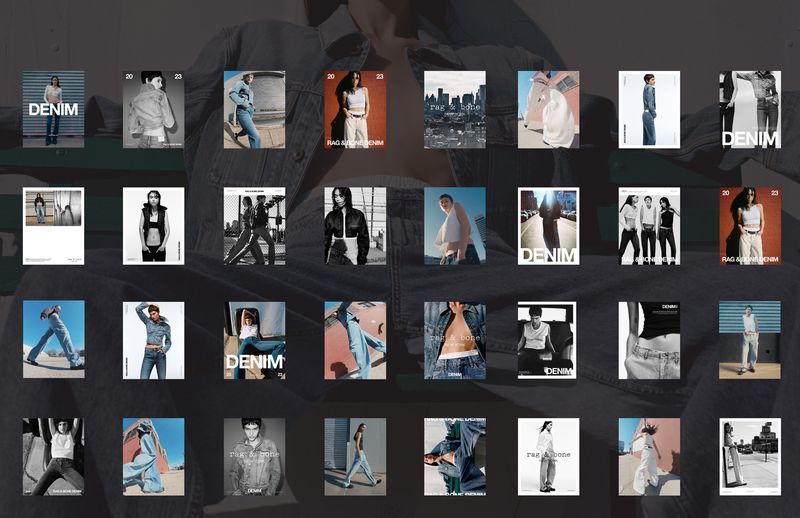Open the city skyline rag & bone poster

pos(455,109)
